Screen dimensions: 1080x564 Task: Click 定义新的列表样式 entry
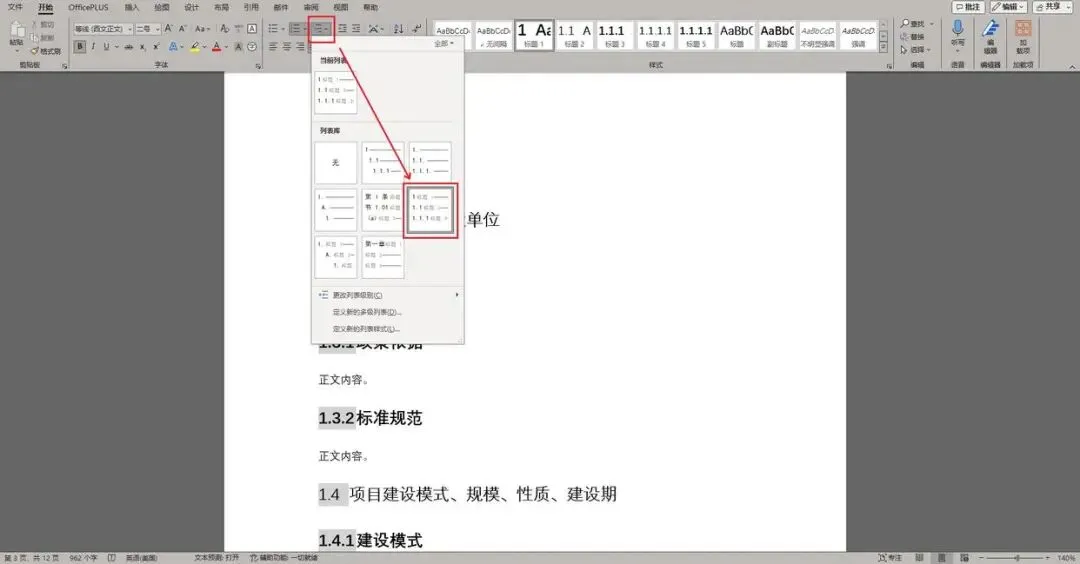(388, 328)
